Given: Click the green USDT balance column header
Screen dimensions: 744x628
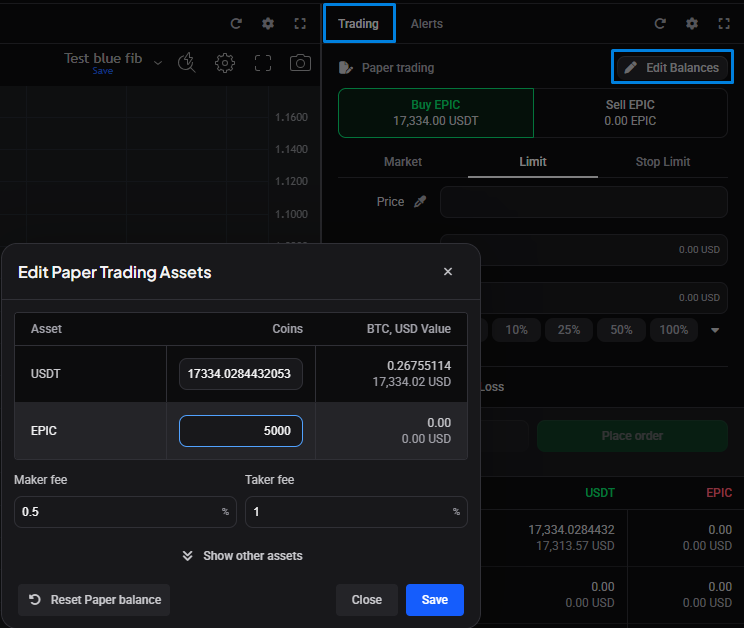Looking at the screenshot, I should click(x=600, y=493).
